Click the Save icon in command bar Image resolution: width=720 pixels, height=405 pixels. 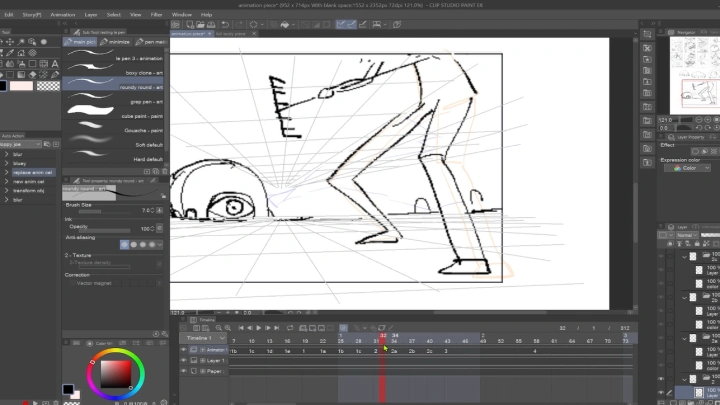coord(211,24)
